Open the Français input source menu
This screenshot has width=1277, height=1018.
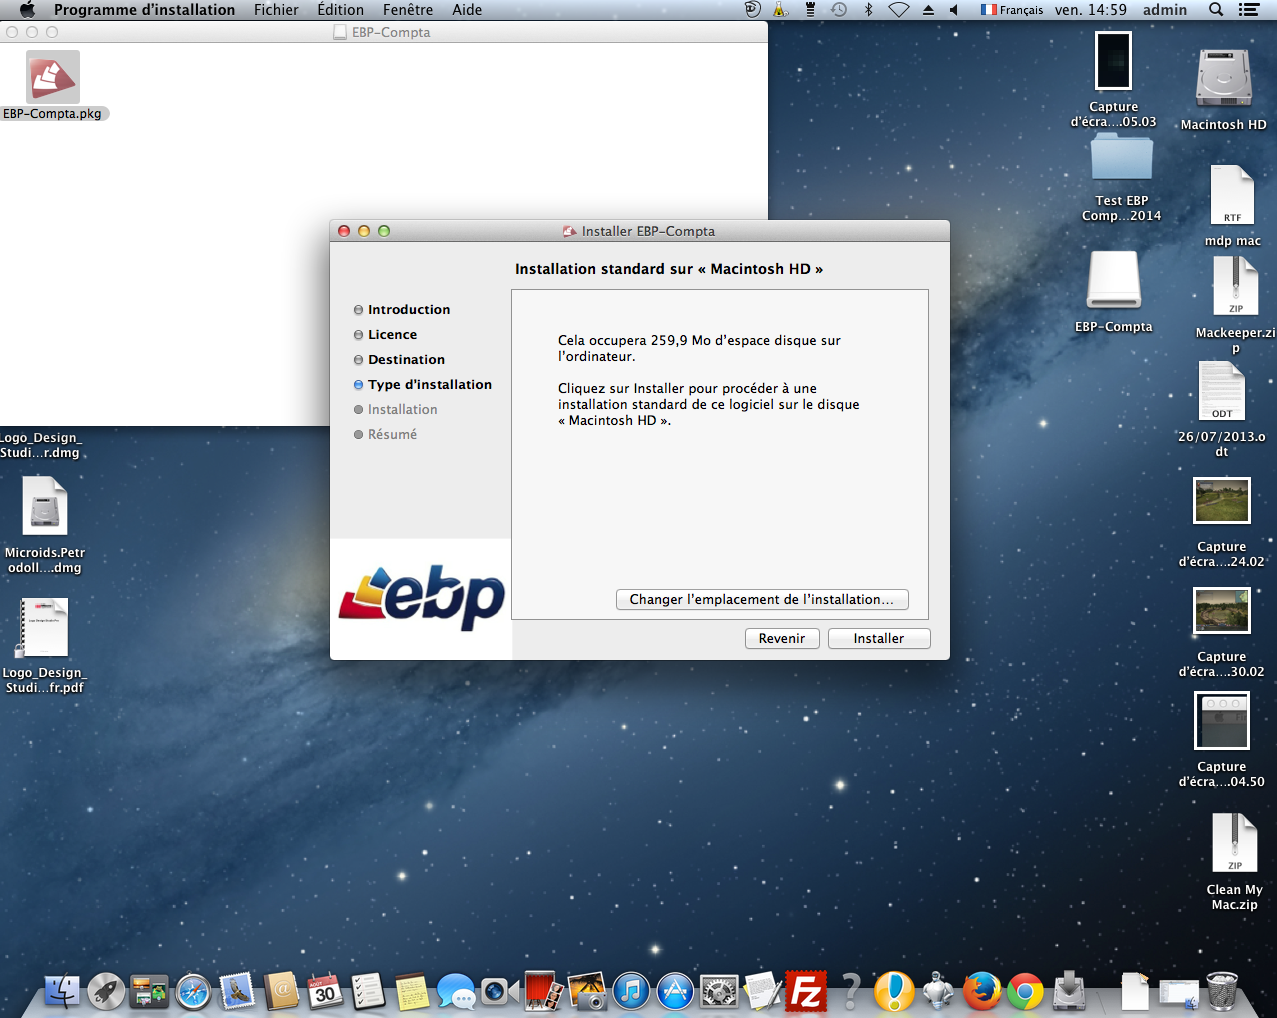pyautogui.click(x=1012, y=10)
